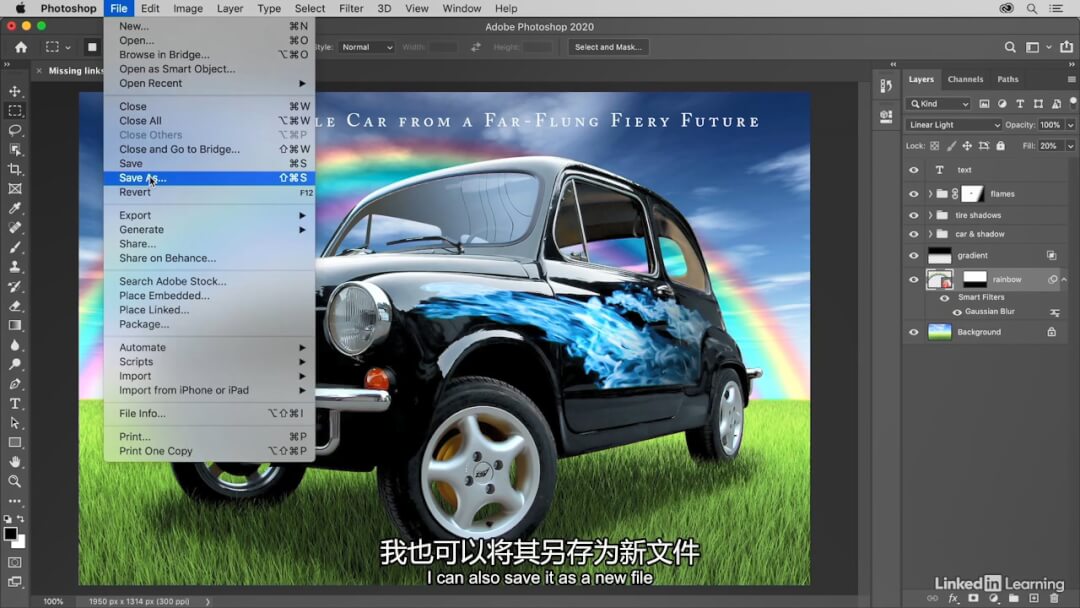The height and width of the screenshot is (608, 1080).
Task: Click the Select and Mask... button
Action: click(608, 47)
